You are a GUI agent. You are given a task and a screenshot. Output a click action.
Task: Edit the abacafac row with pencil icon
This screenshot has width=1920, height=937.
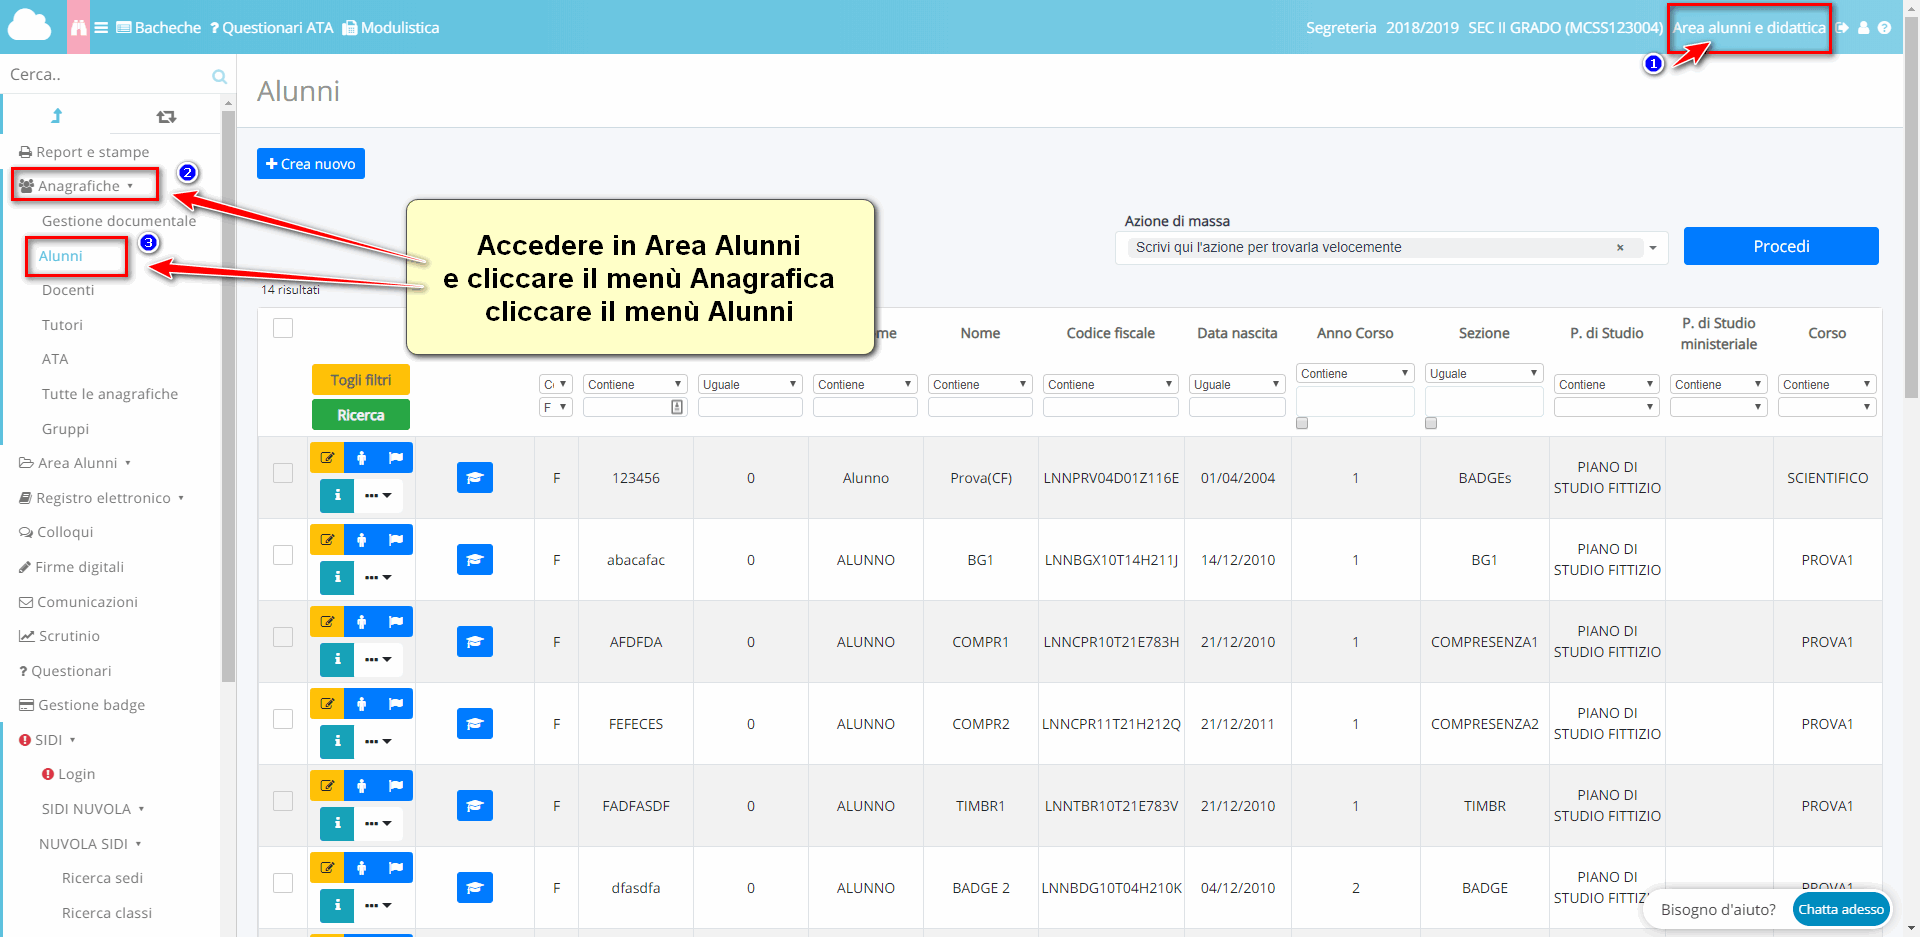[326, 540]
